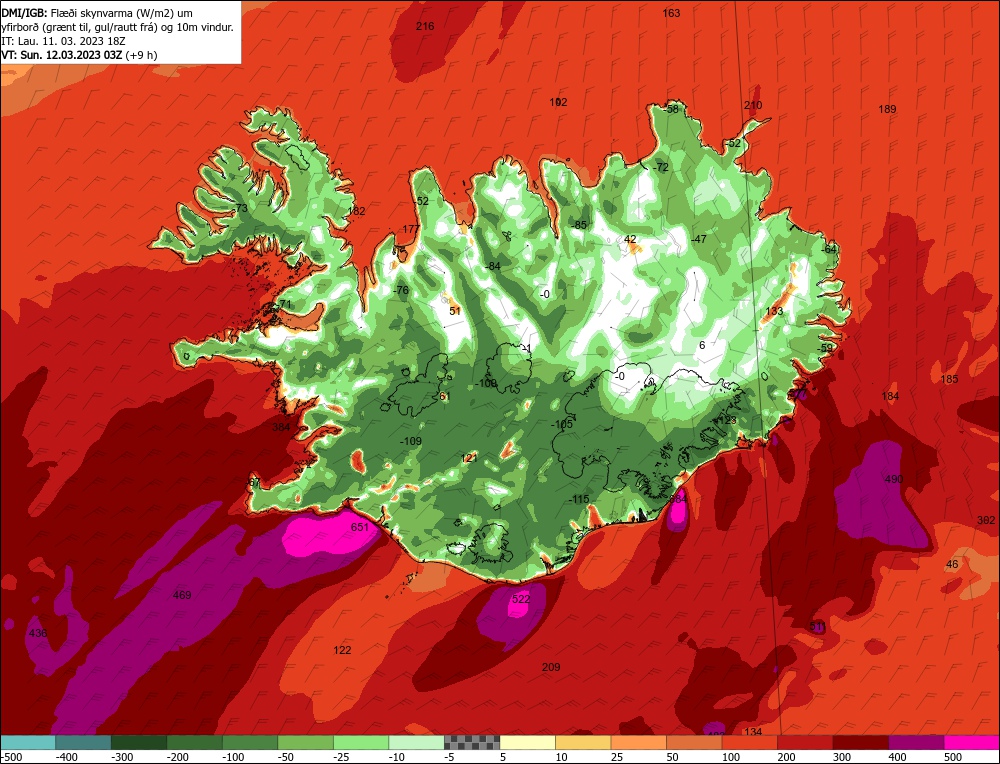This screenshot has width=1000, height=764.
Task: Click the init time text 'IT: Lau. 11. 03. 2023 18Z'
Action: (63, 41)
